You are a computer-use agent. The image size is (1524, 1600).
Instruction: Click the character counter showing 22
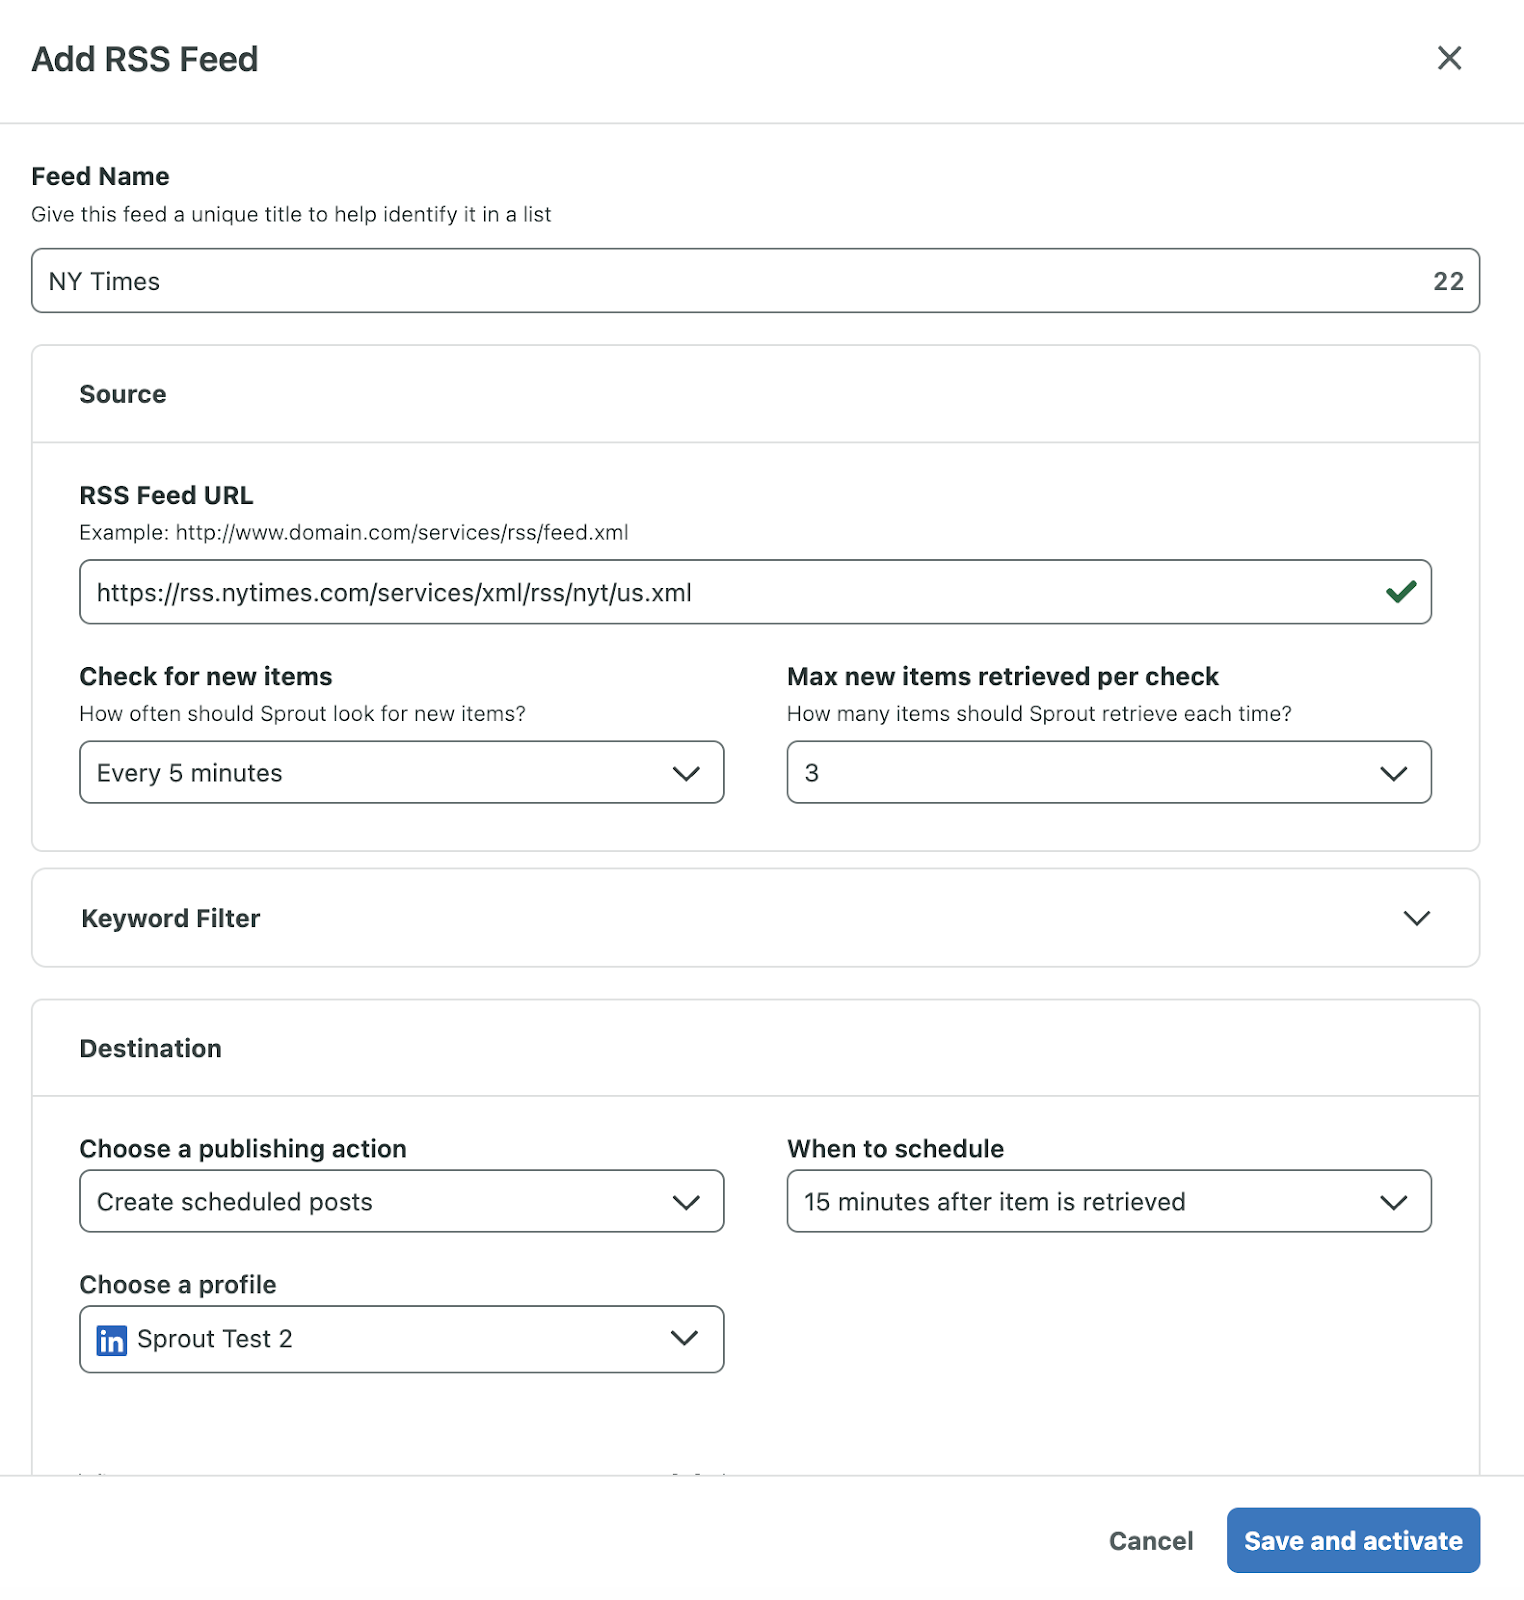coord(1448,281)
